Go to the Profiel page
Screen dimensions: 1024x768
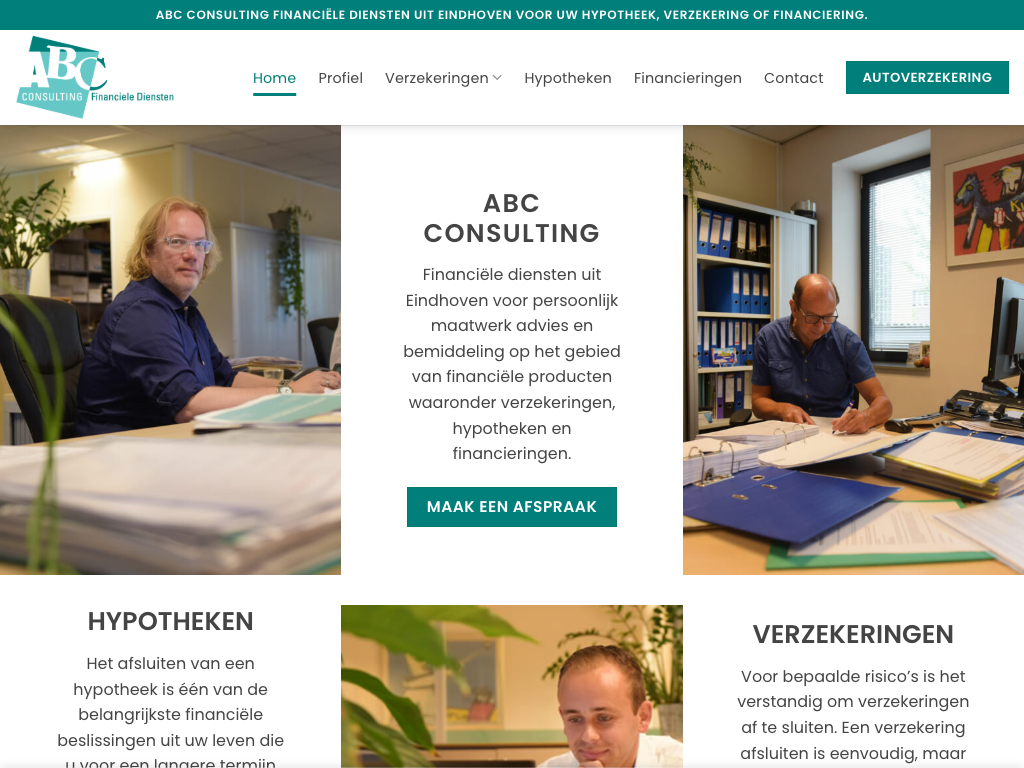click(x=340, y=78)
